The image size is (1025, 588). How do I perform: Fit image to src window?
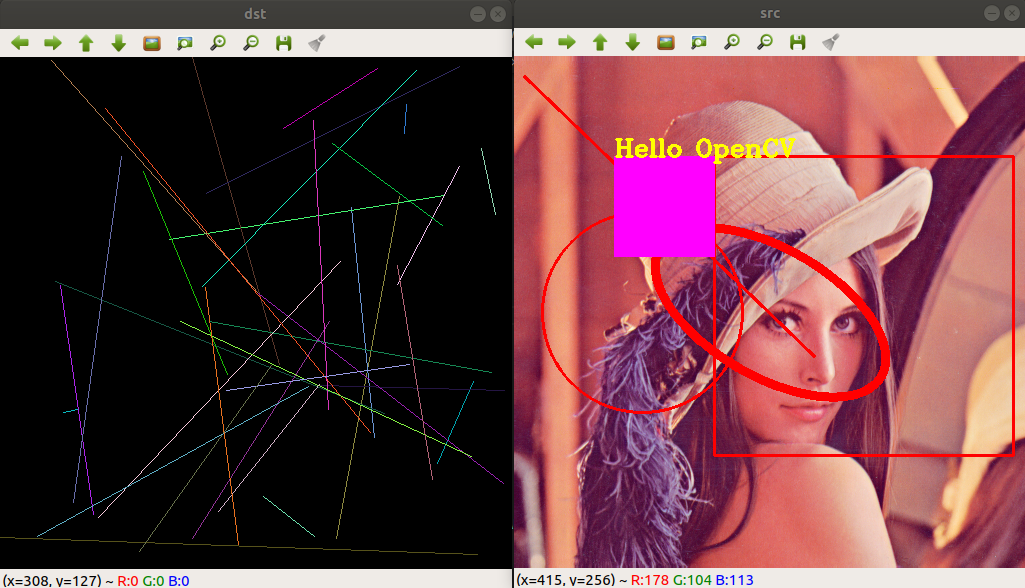(x=699, y=43)
